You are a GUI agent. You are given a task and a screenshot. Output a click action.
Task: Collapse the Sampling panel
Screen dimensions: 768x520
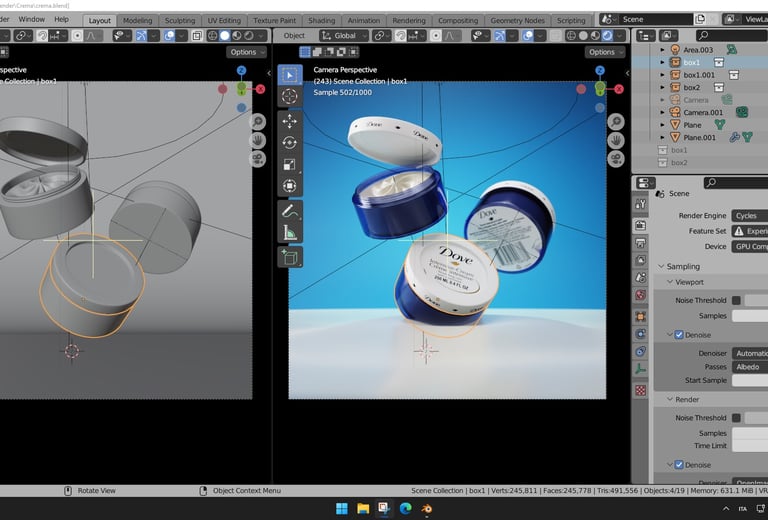click(661, 266)
